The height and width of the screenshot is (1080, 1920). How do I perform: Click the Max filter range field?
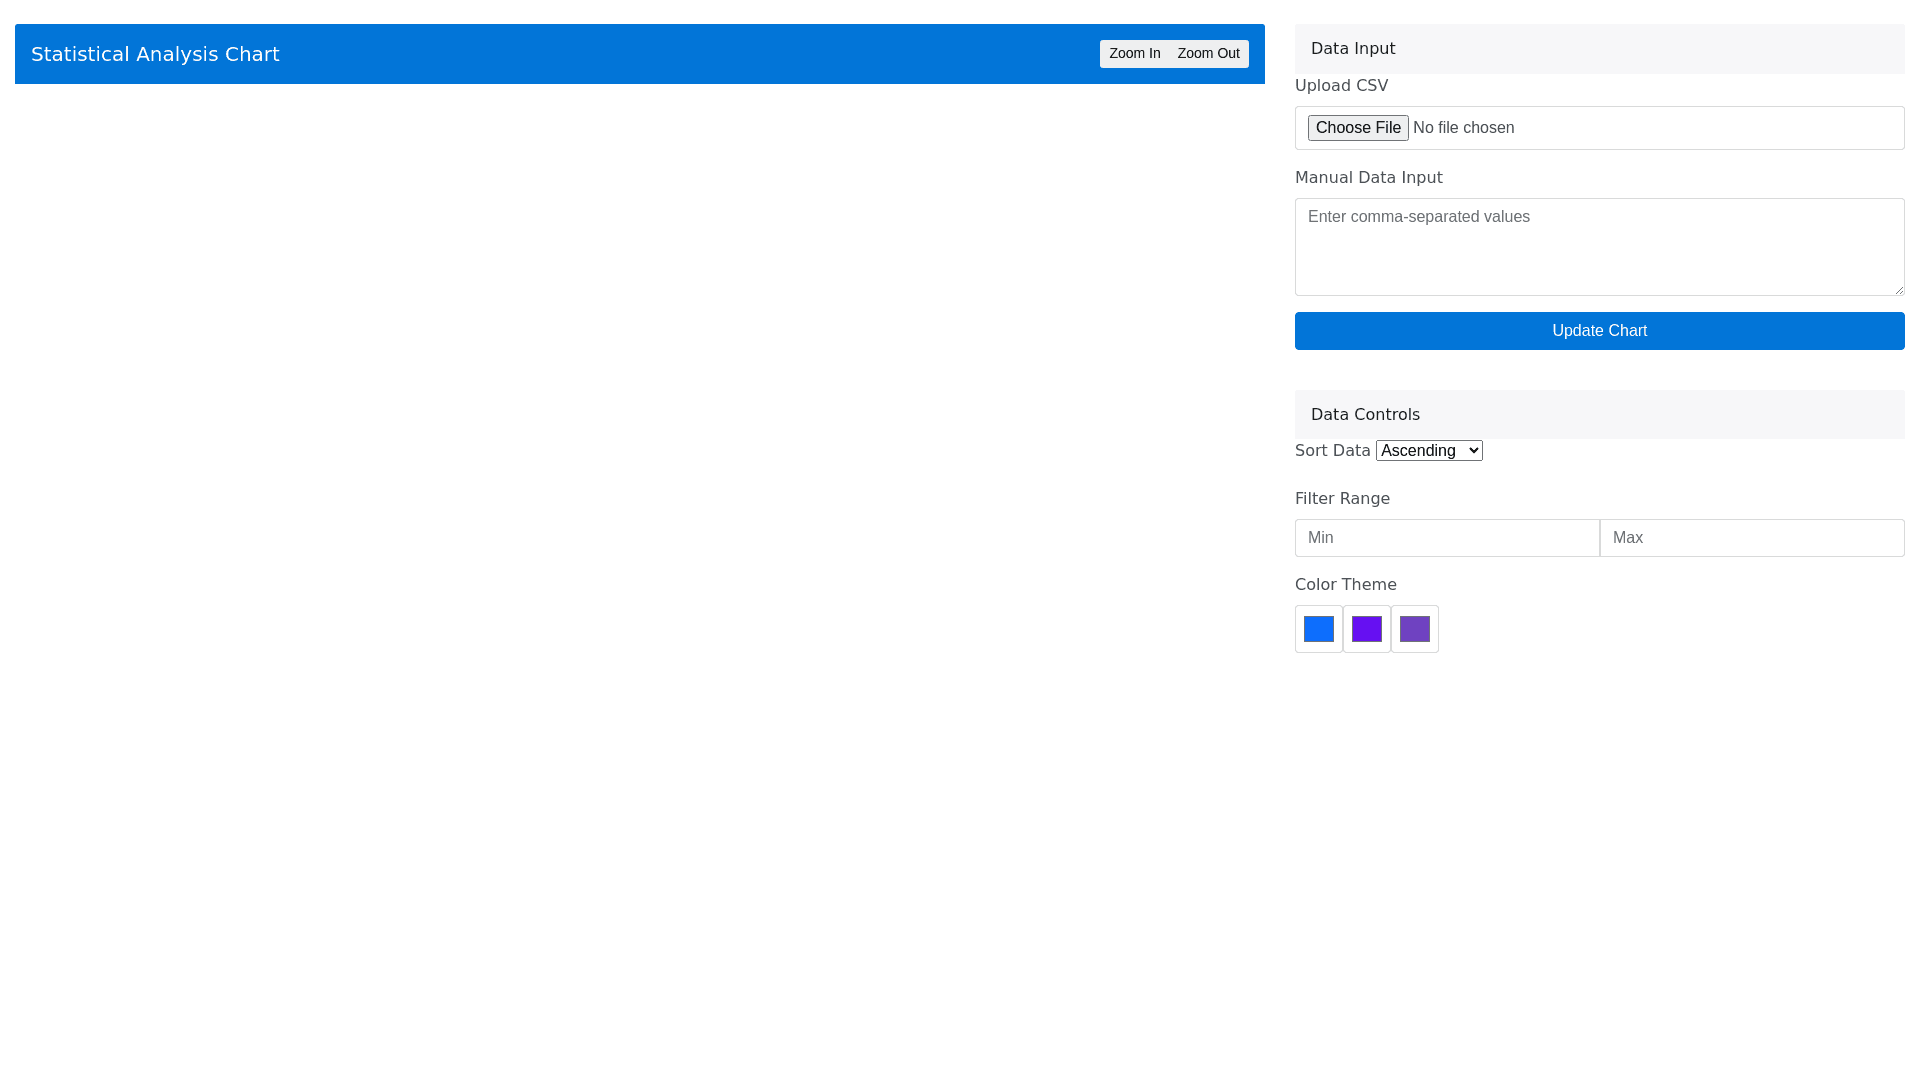click(1751, 538)
